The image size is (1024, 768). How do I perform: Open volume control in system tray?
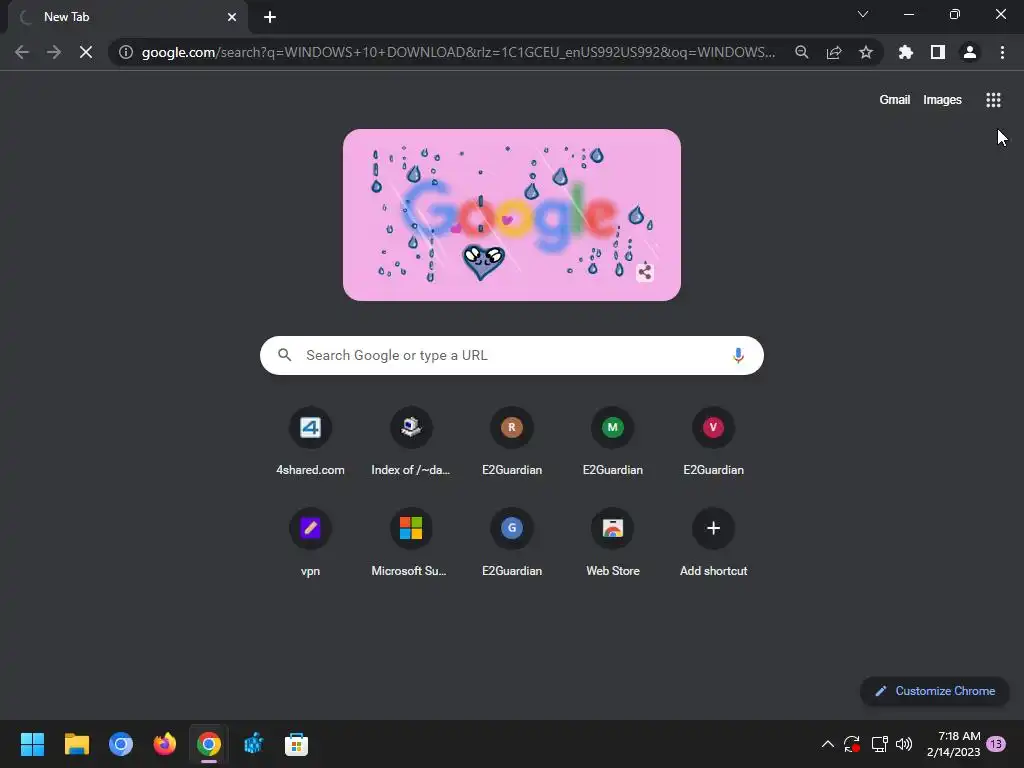pos(904,744)
